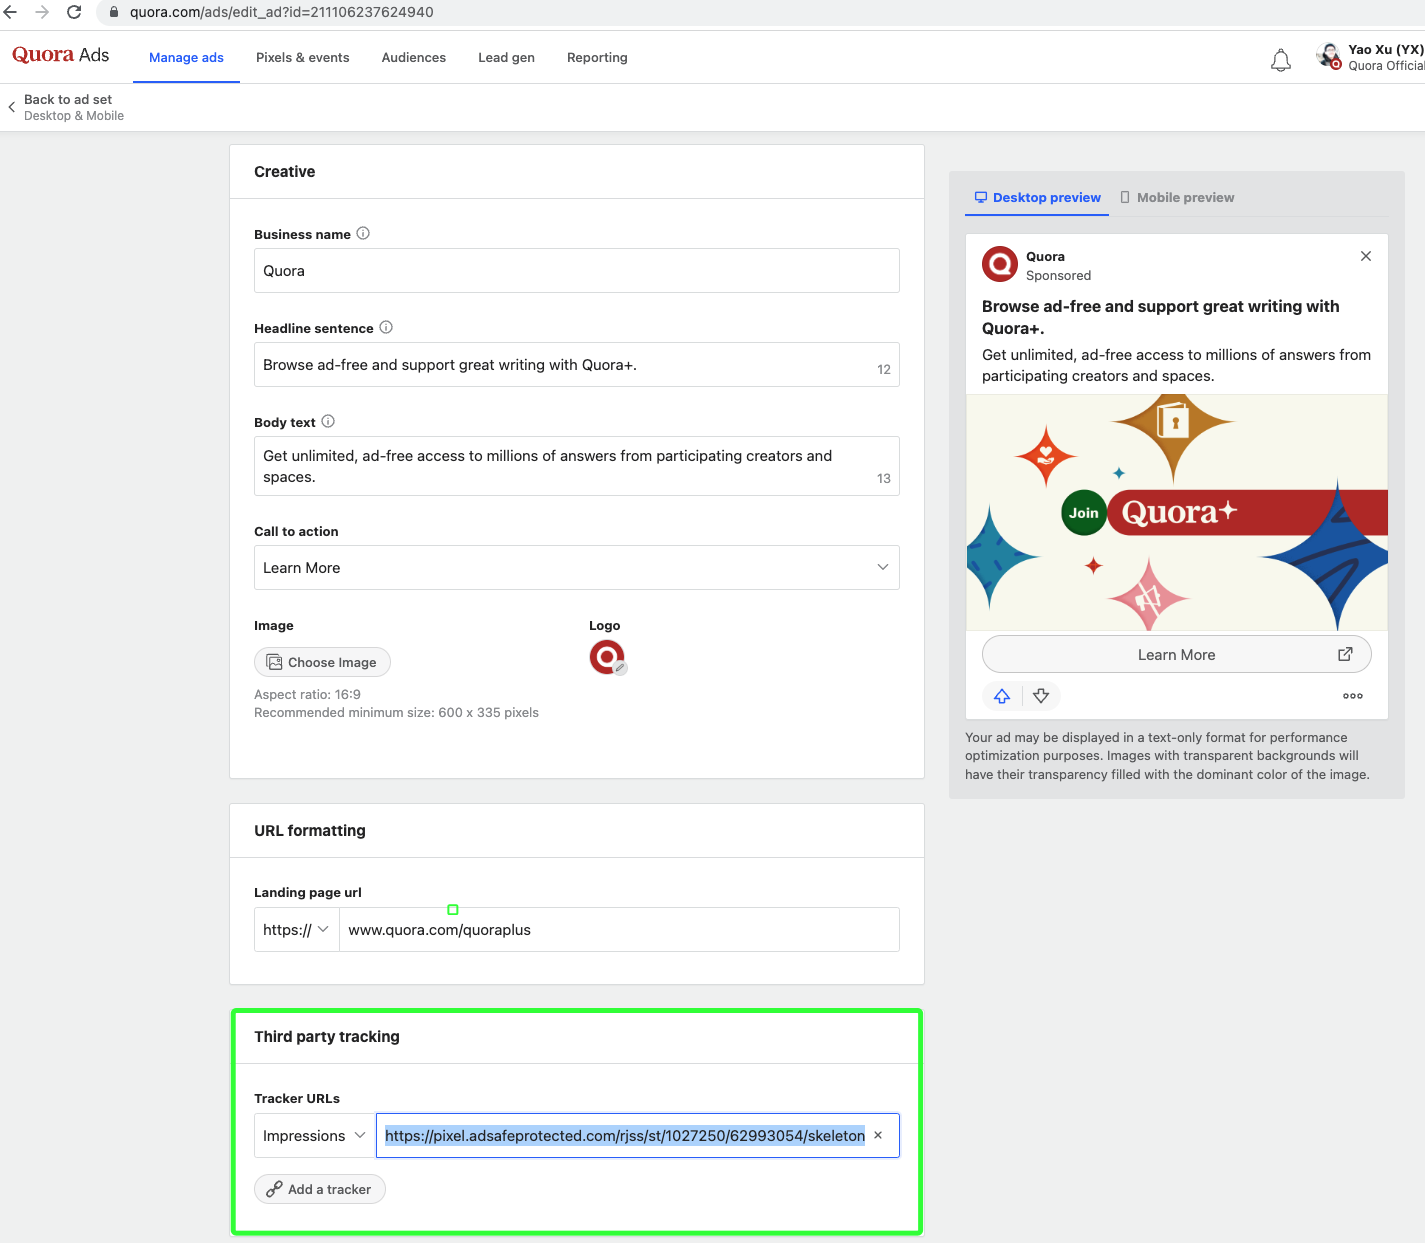Remove the tracker URL with the X

pos(877,1135)
